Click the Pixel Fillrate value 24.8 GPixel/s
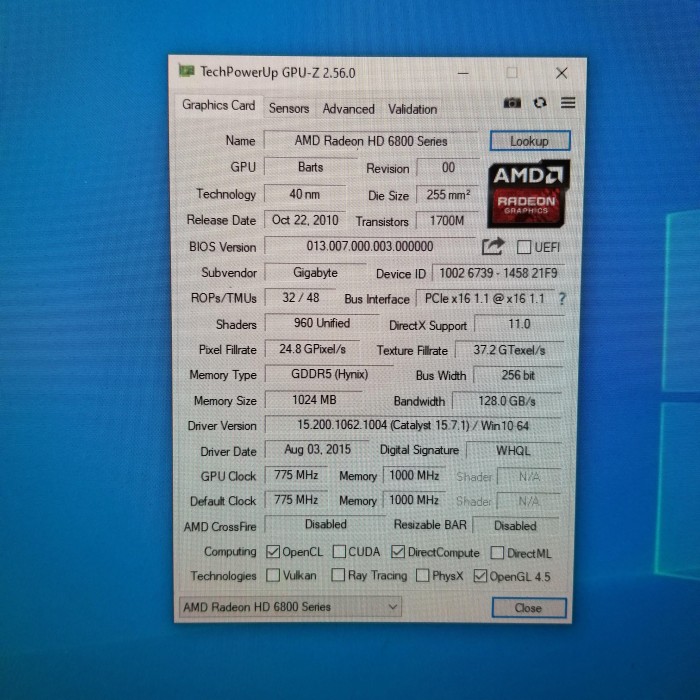 tap(312, 349)
